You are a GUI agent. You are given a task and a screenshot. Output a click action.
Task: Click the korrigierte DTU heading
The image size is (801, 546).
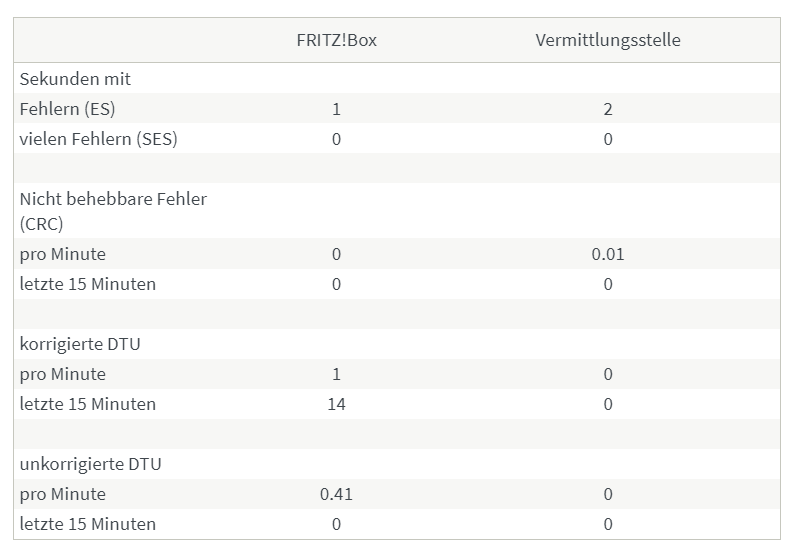tap(80, 344)
